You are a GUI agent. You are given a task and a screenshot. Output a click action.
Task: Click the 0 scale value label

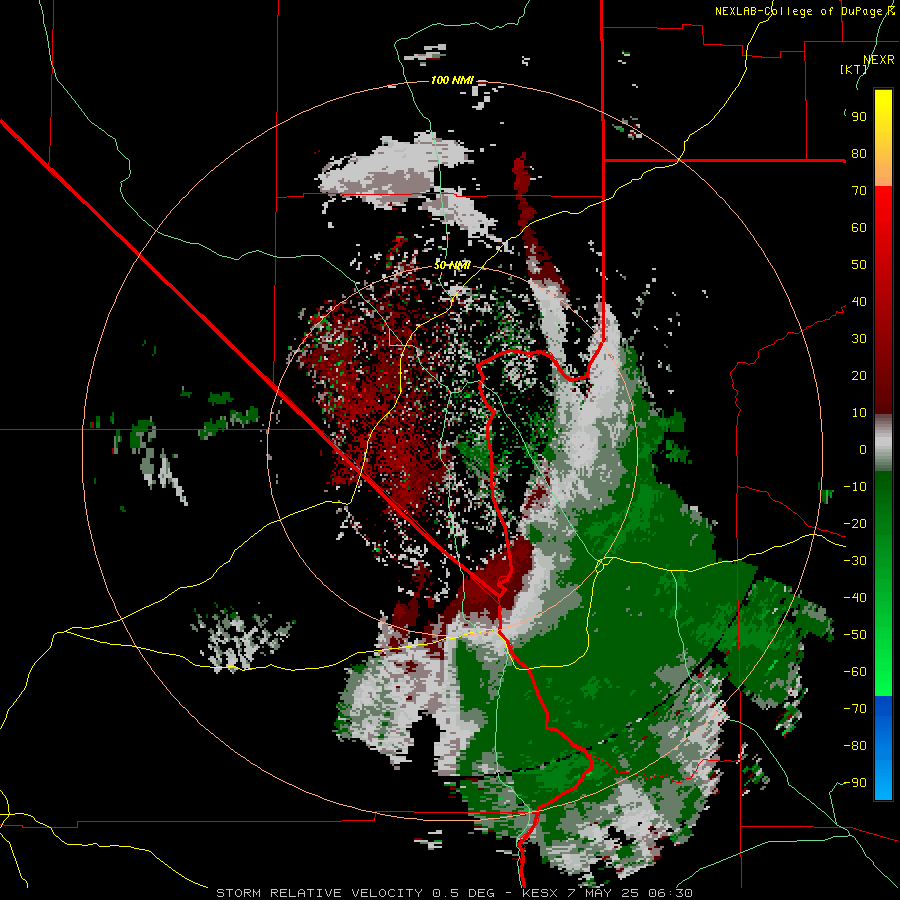pyautogui.click(x=863, y=450)
